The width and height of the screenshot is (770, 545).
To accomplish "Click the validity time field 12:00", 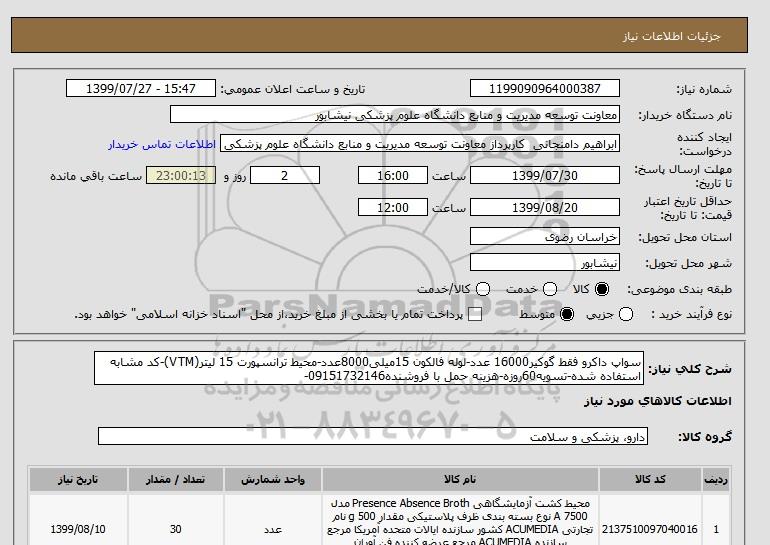I will (393, 207).
